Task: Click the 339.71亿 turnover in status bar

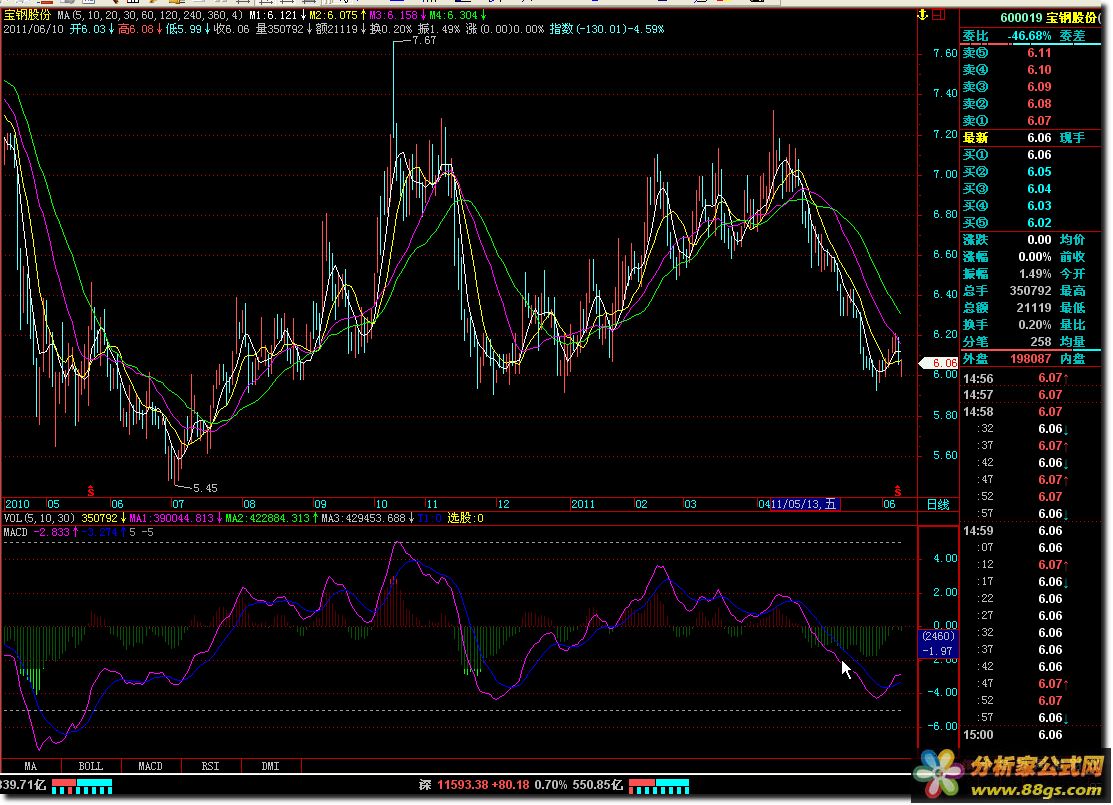Action: [23, 785]
